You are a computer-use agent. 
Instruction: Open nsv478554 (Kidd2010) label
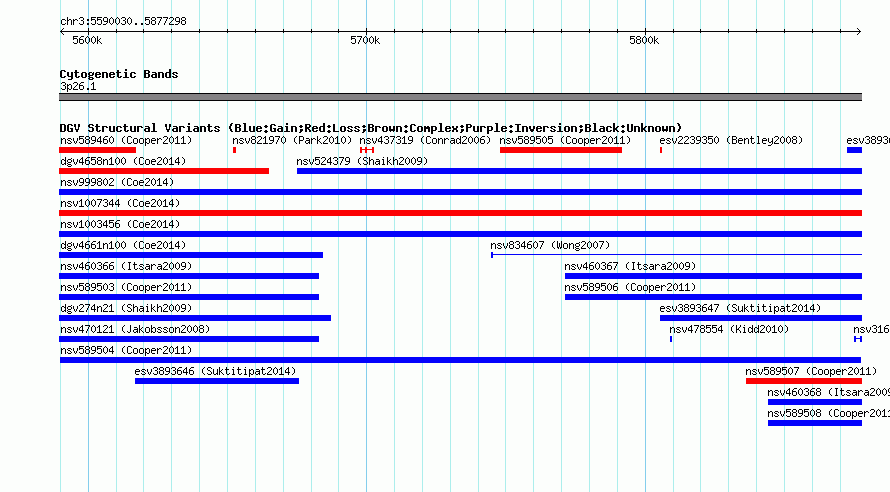click(x=729, y=329)
